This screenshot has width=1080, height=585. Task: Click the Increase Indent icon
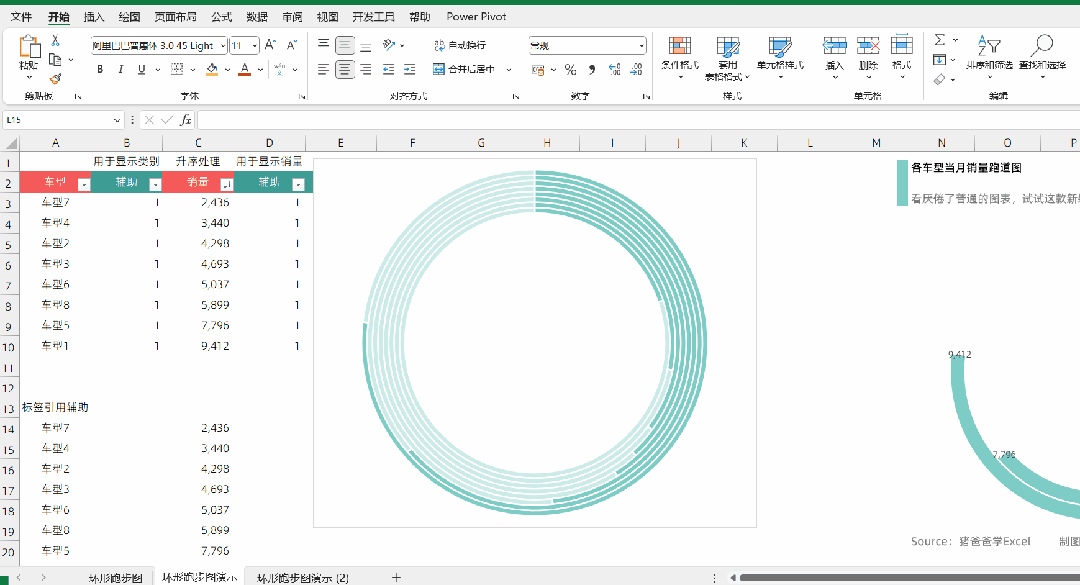(410, 69)
